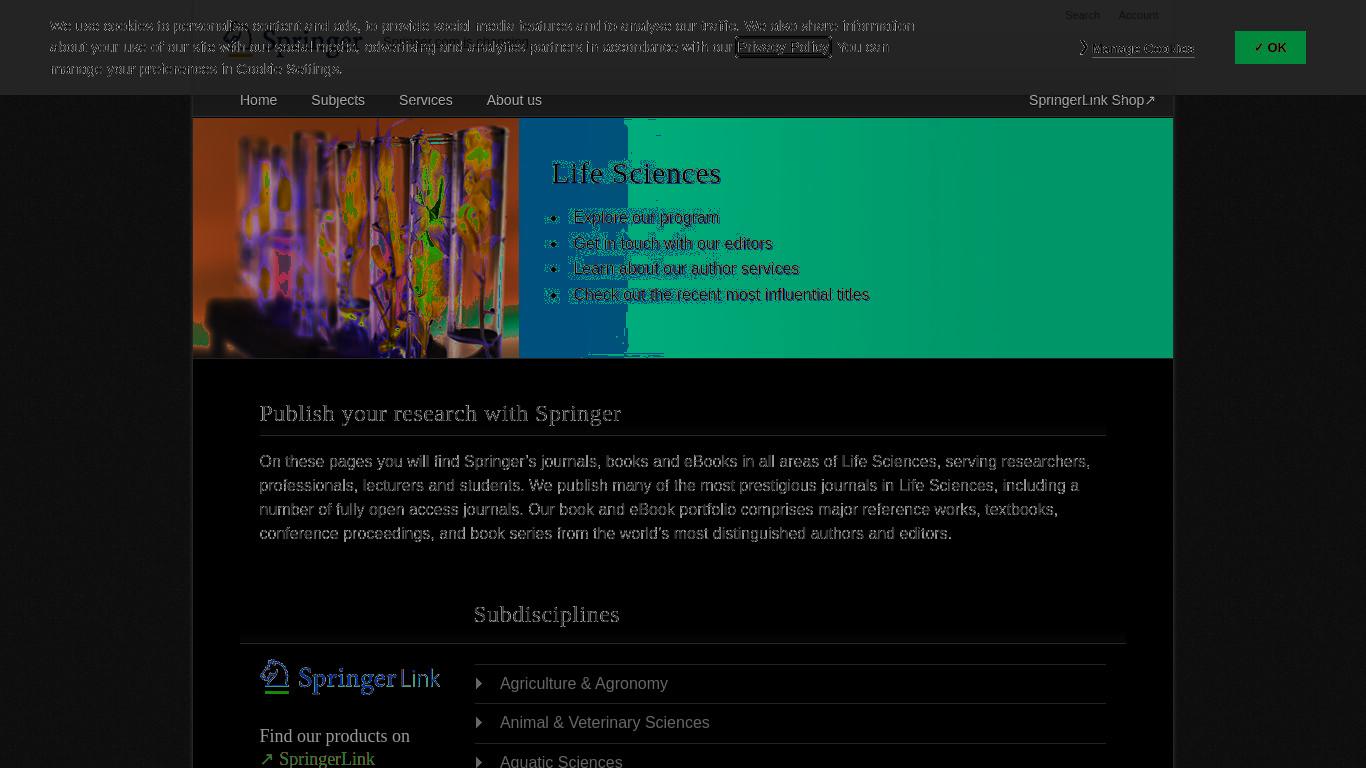Screen dimensions: 1366x768
Task: Visit SpringerLink Shop
Action: (x=1092, y=100)
